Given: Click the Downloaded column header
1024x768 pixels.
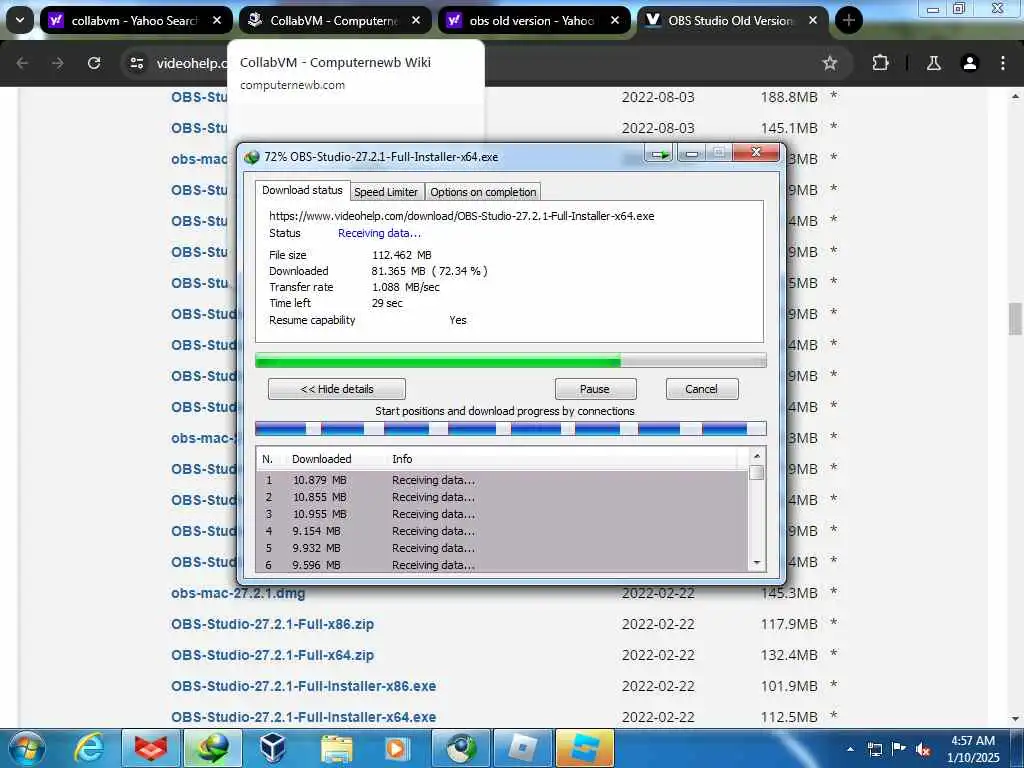Looking at the screenshot, I should pyautogui.click(x=321, y=459).
